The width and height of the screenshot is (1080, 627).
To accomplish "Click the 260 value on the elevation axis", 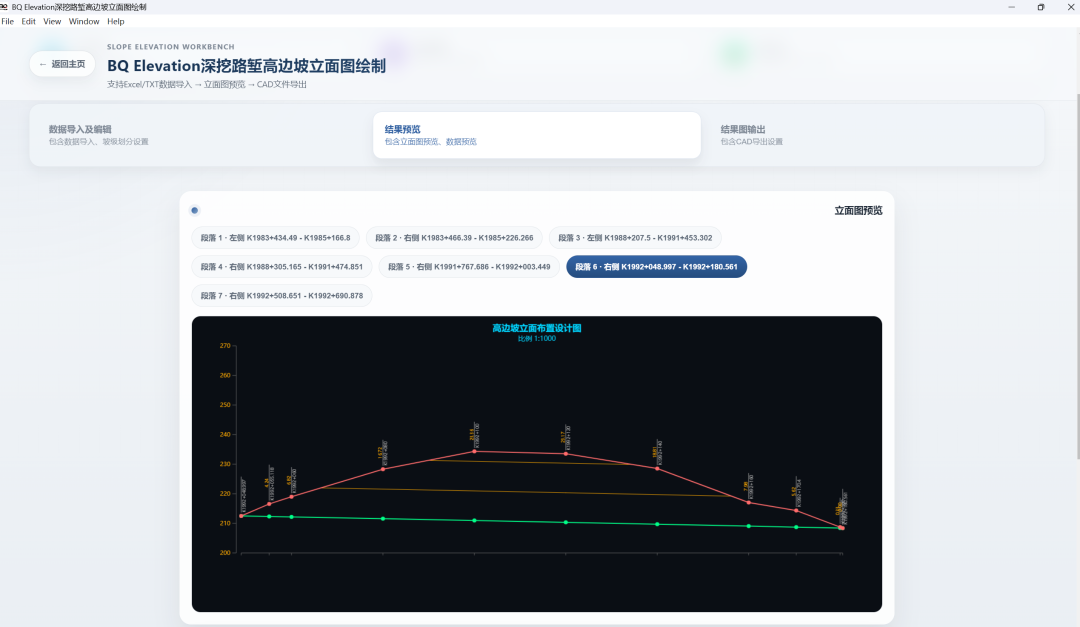I will click(225, 376).
